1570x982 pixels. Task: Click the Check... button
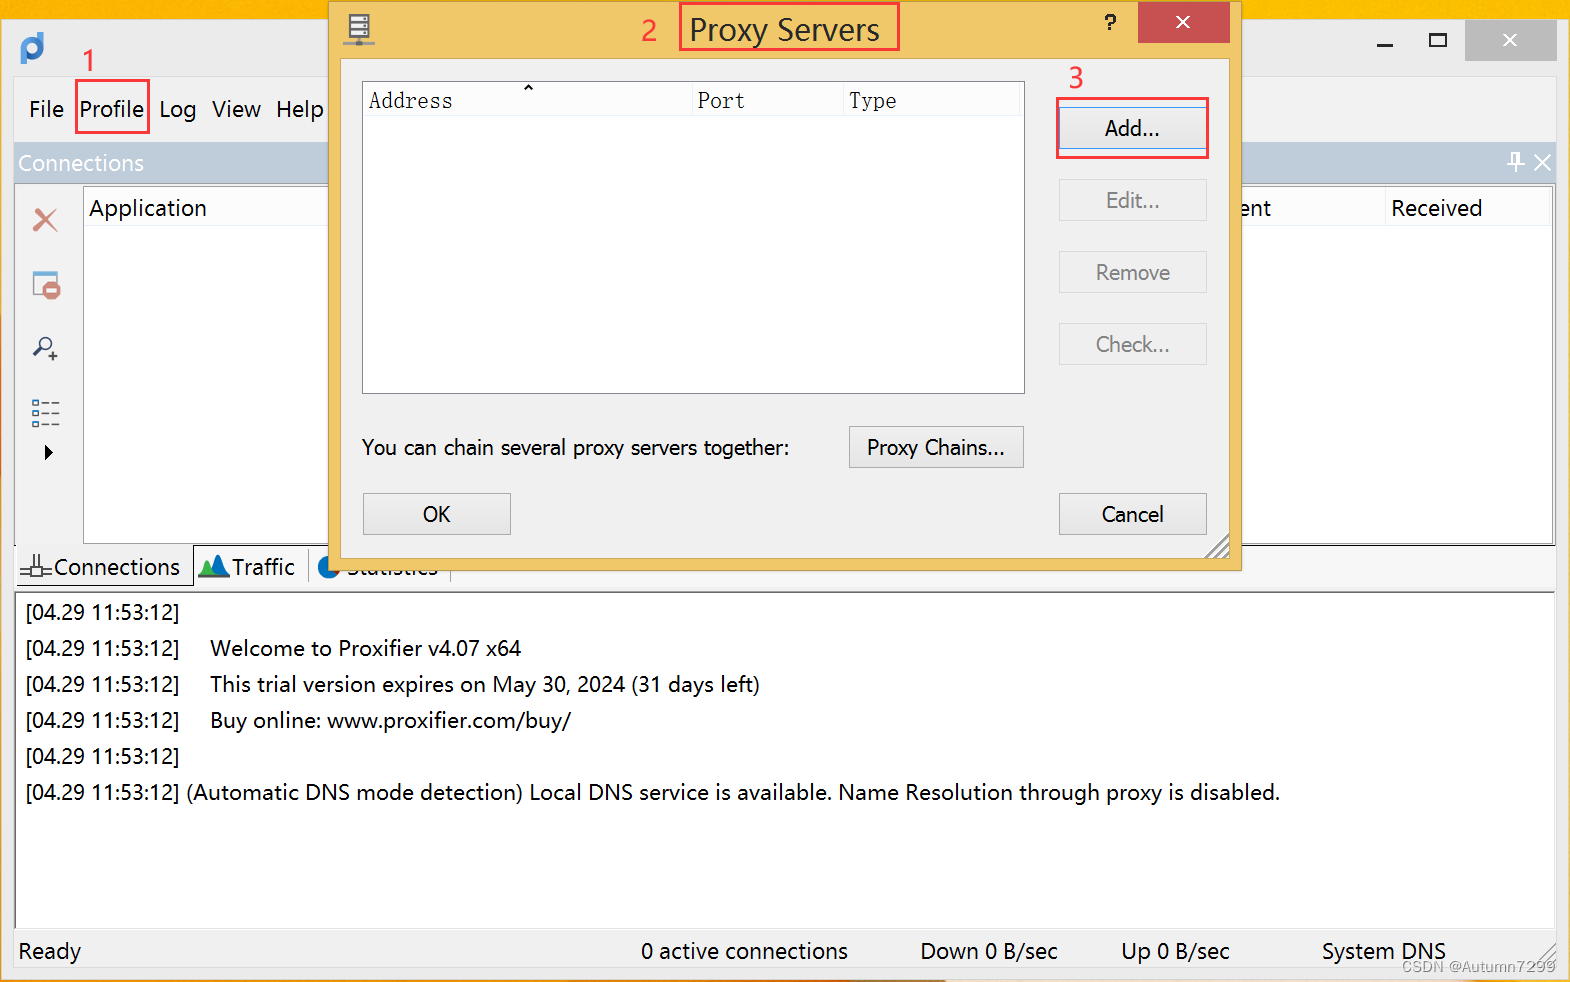click(x=1132, y=344)
